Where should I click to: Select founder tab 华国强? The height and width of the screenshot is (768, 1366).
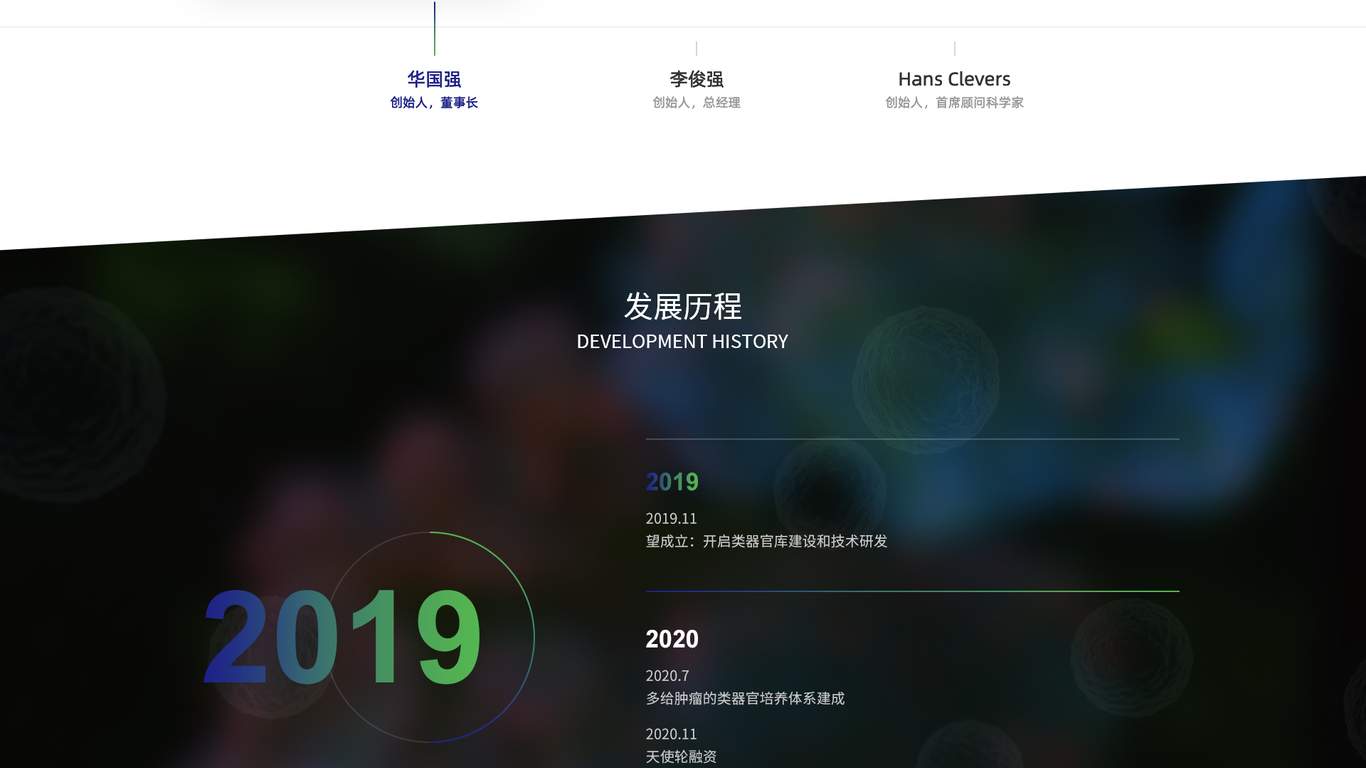(x=434, y=79)
